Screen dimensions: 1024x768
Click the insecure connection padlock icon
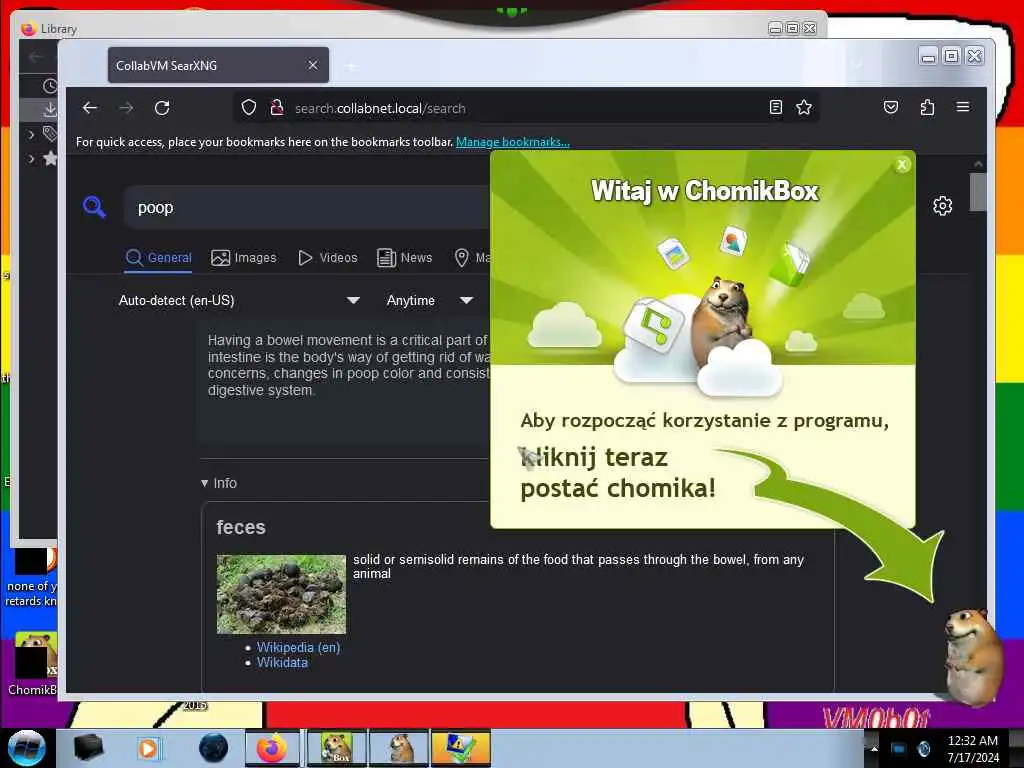pos(277,107)
